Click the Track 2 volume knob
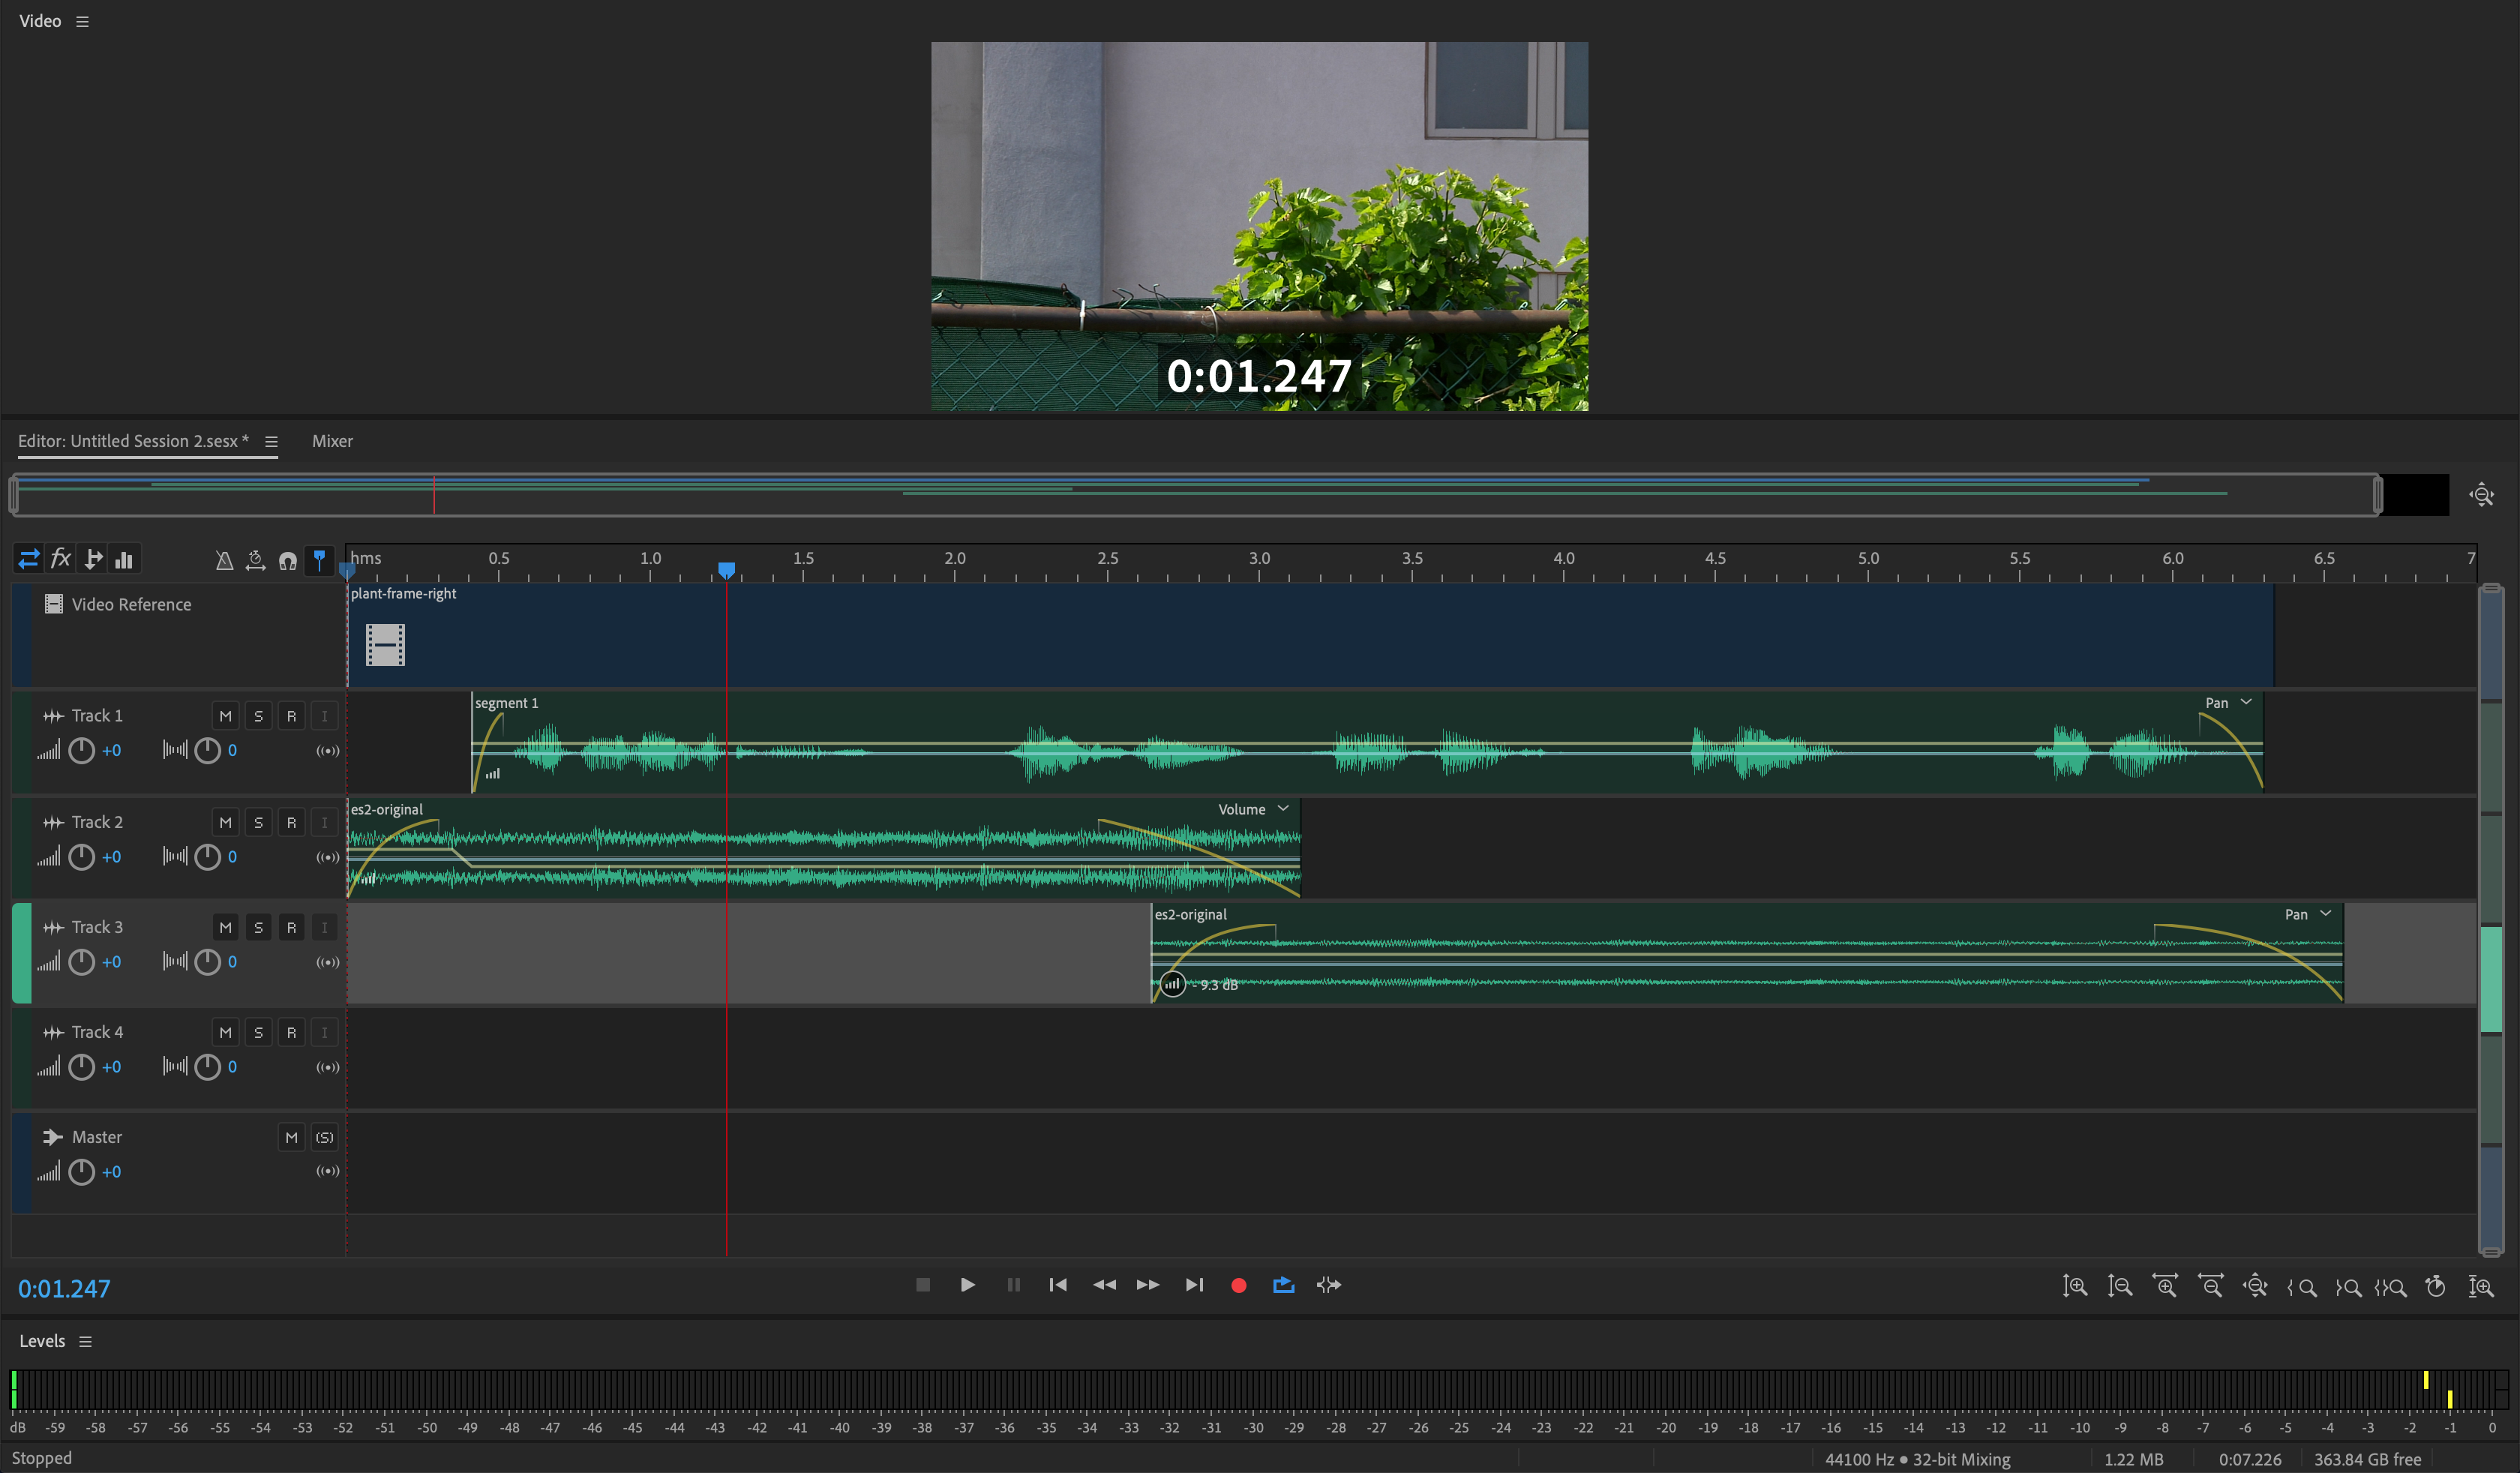 [x=81, y=856]
